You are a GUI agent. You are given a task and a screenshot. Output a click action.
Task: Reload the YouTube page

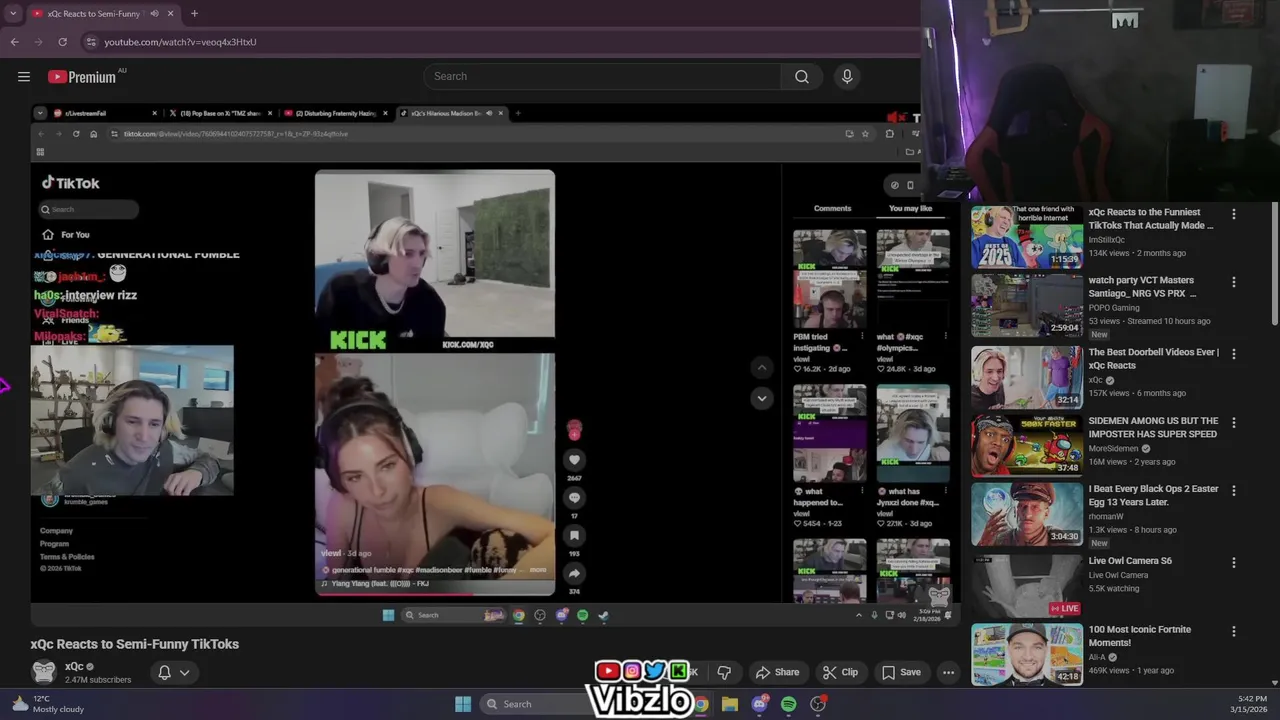pyautogui.click(x=62, y=42)
